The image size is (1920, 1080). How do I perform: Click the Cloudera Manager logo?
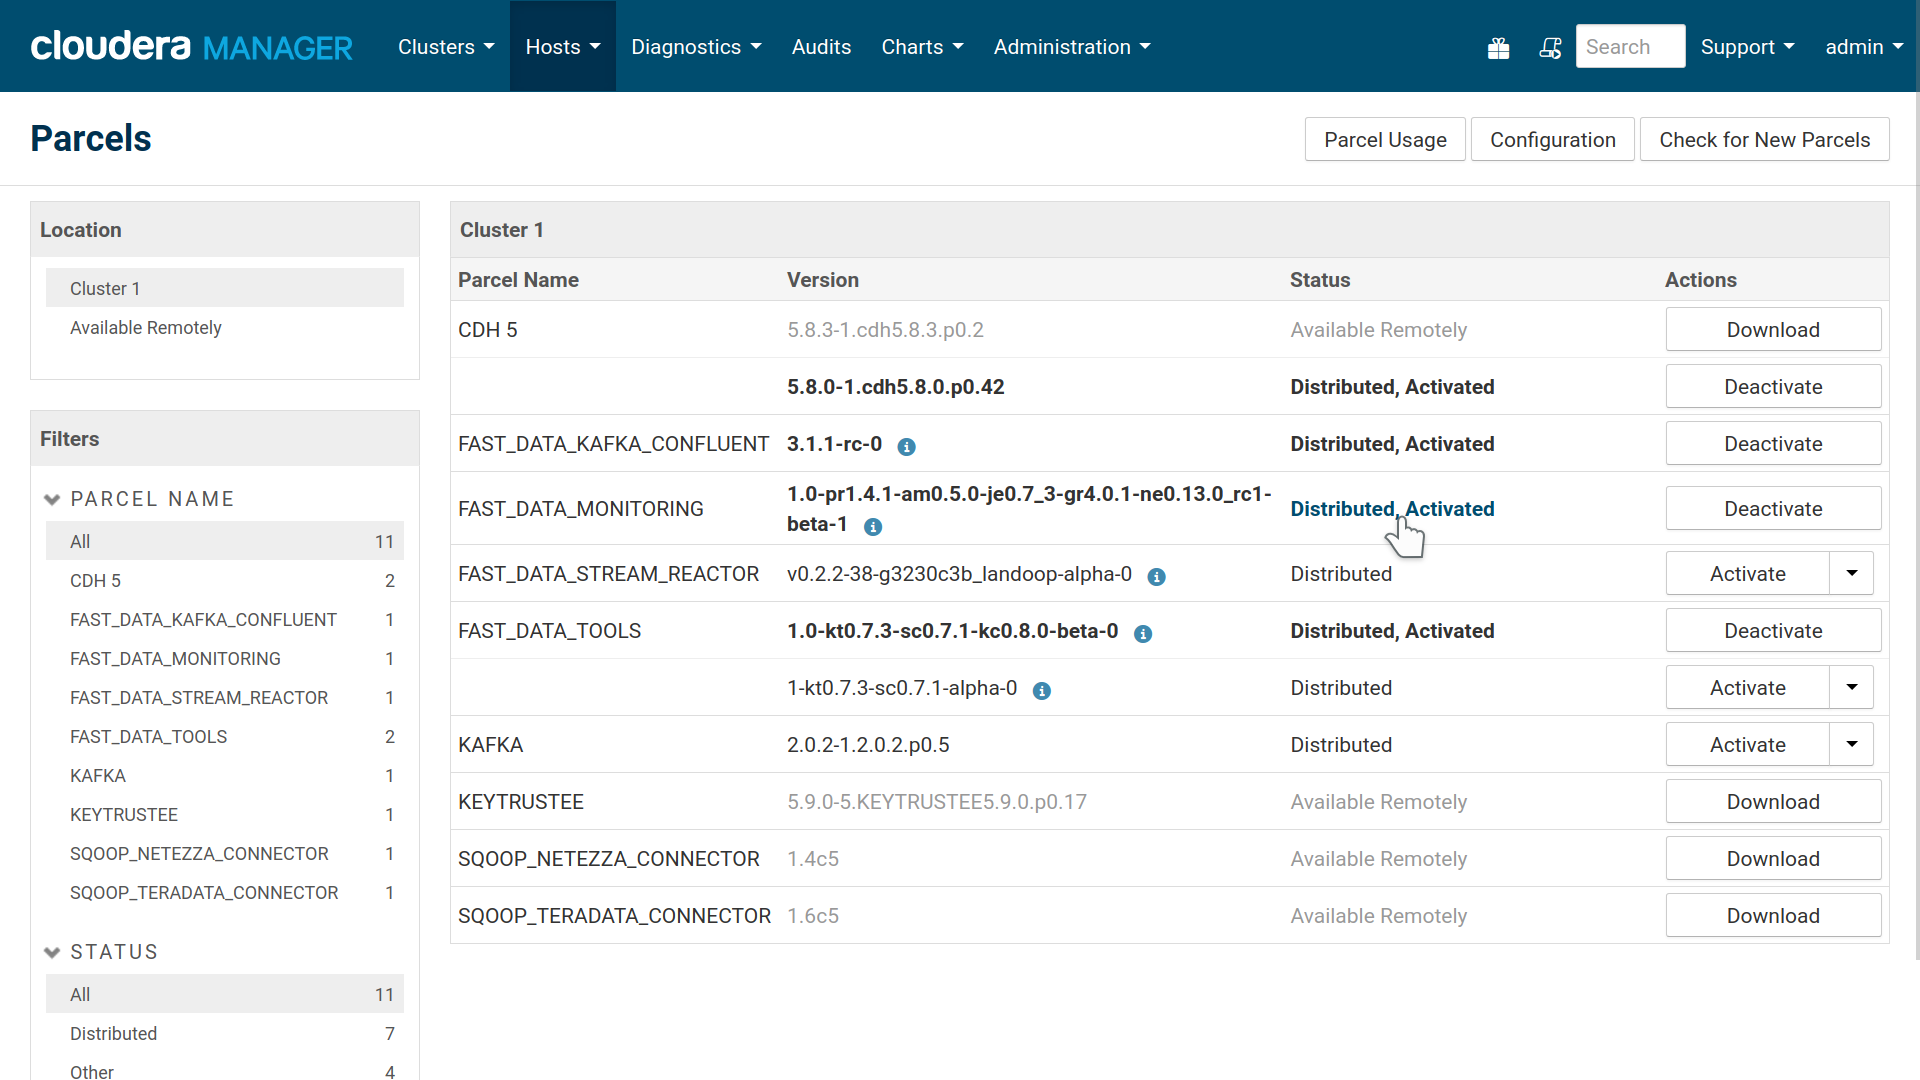[191, 46]
